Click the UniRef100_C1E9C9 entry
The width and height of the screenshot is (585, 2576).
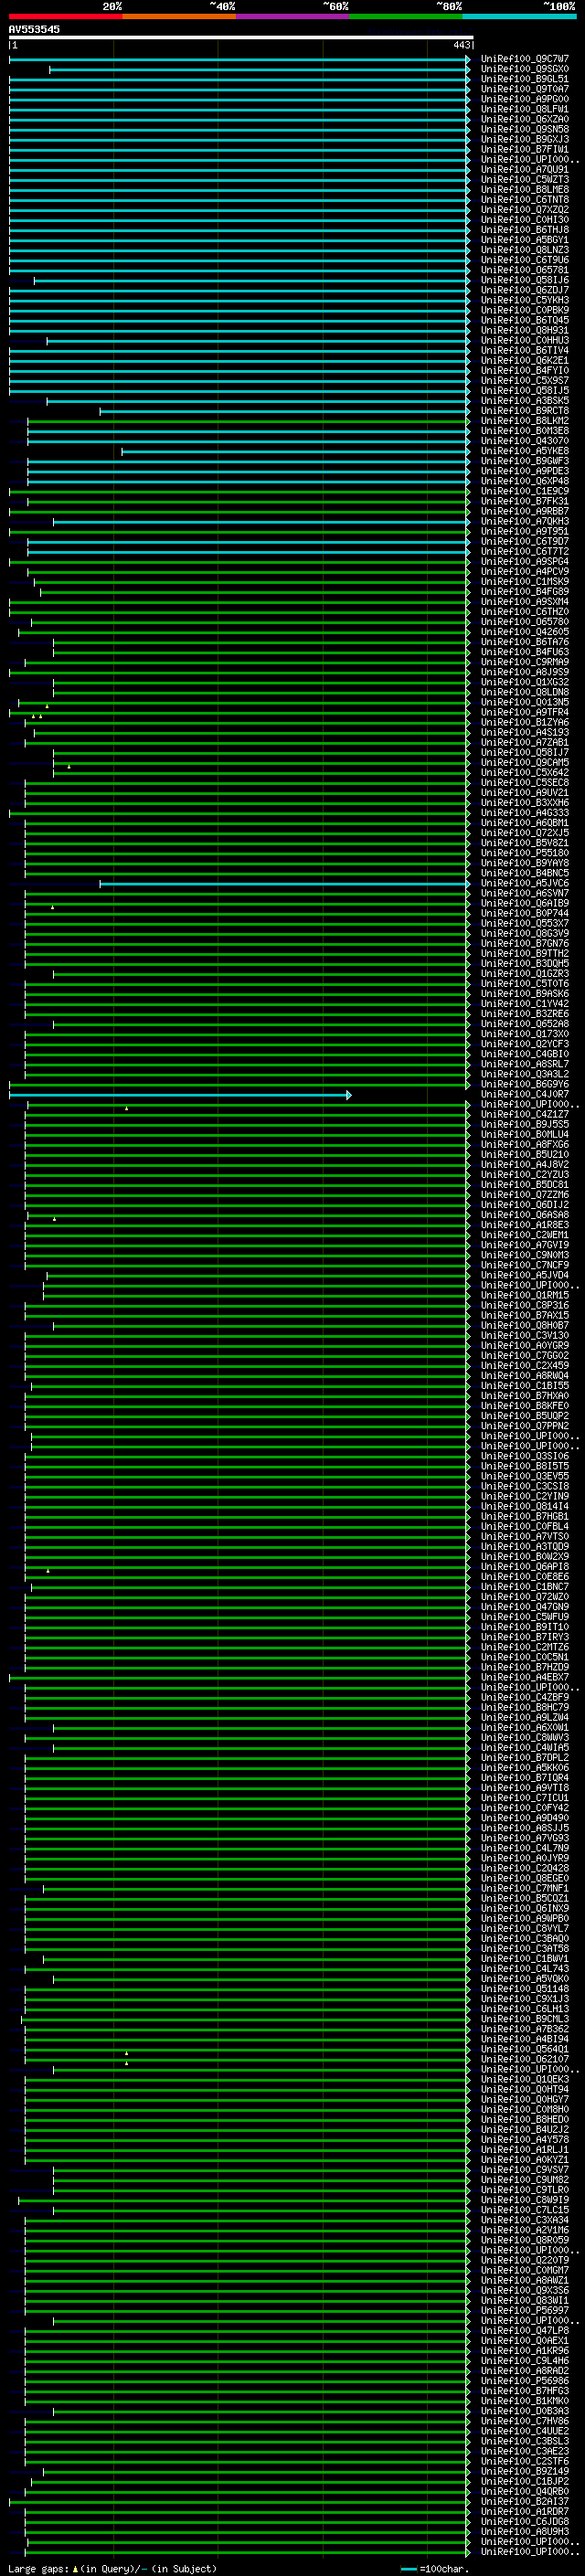click(525, 491)
